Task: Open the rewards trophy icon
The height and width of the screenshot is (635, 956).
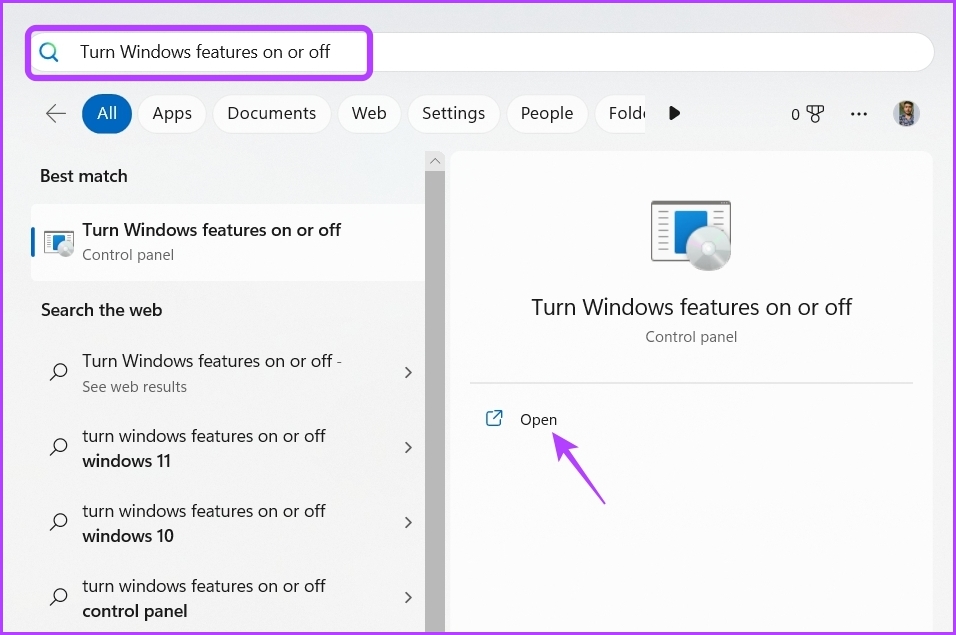Action: [x=815, y=113]
